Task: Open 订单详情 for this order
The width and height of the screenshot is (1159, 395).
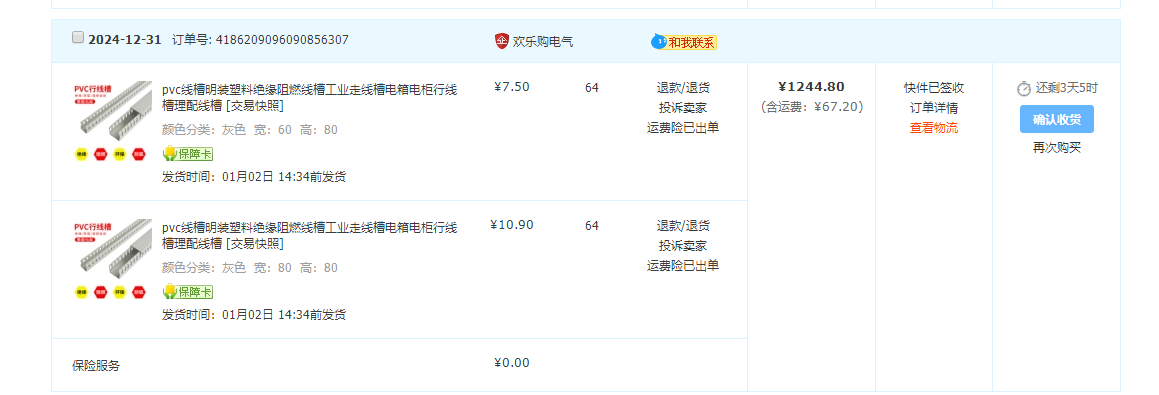Action: pyautogui.click(x=934, y=108)
